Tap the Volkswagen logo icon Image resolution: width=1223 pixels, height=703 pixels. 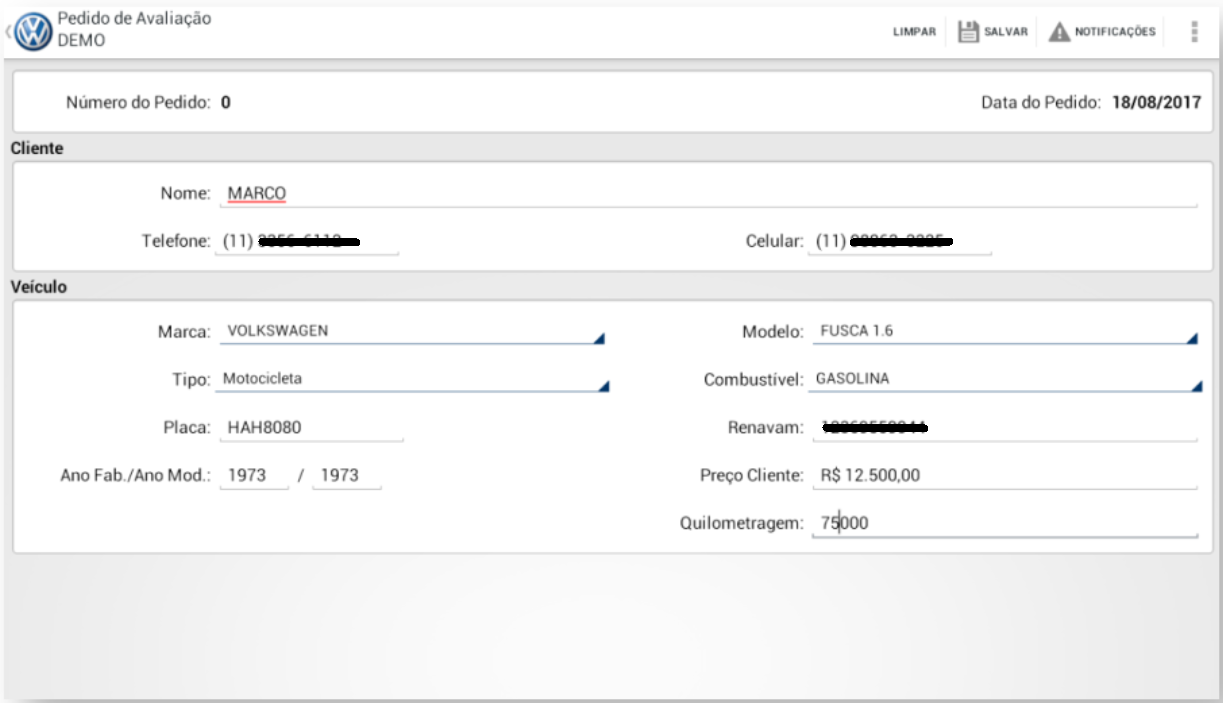point(33,31)
